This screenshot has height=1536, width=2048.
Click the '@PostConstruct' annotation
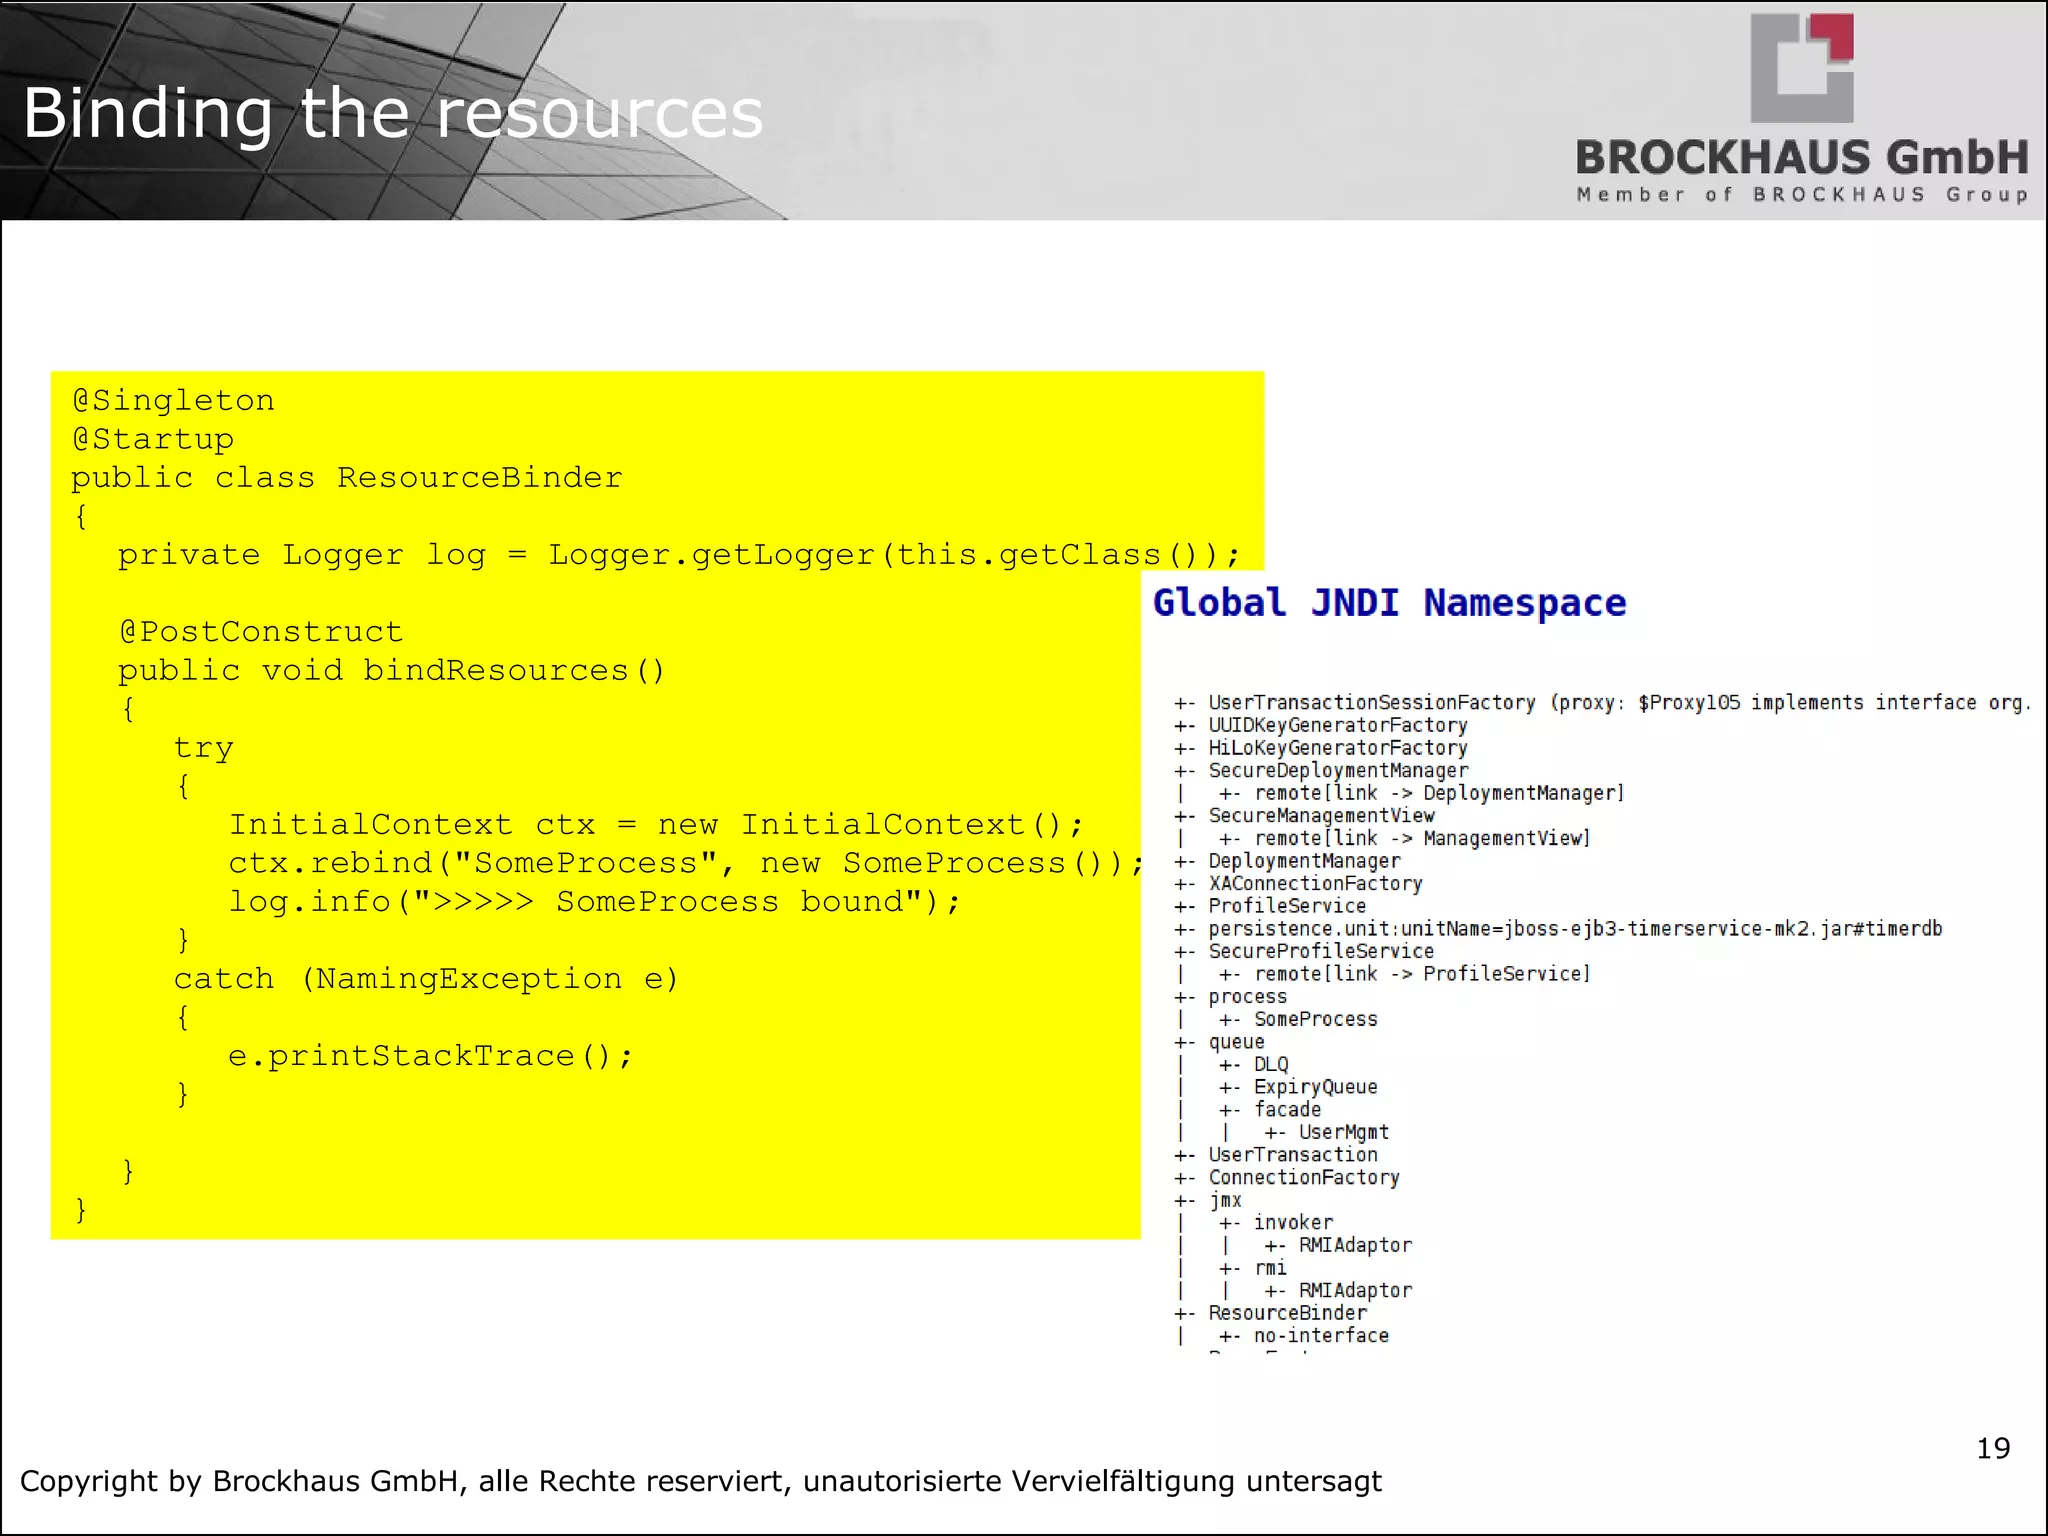click(x=260, y=631)
